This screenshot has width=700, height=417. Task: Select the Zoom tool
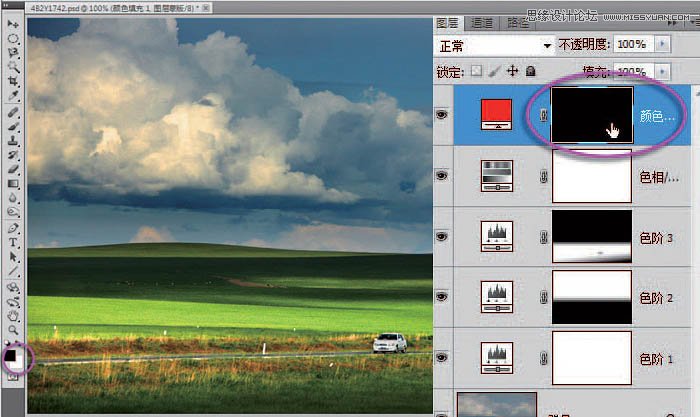(13, 328)
